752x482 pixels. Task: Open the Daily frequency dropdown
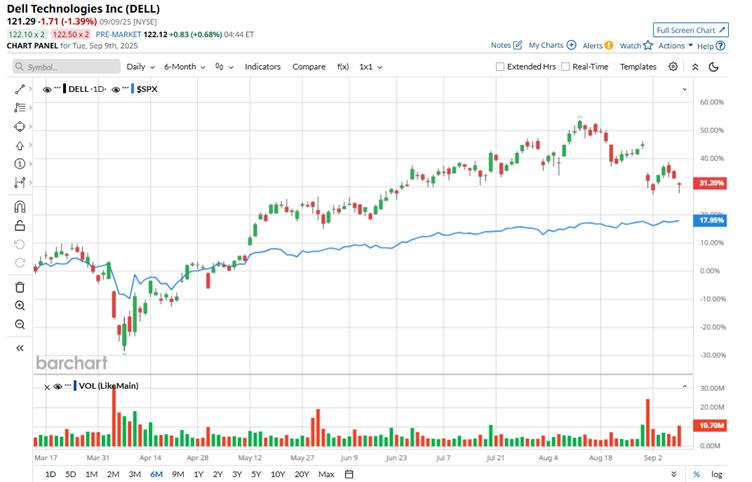pos(141,67)
